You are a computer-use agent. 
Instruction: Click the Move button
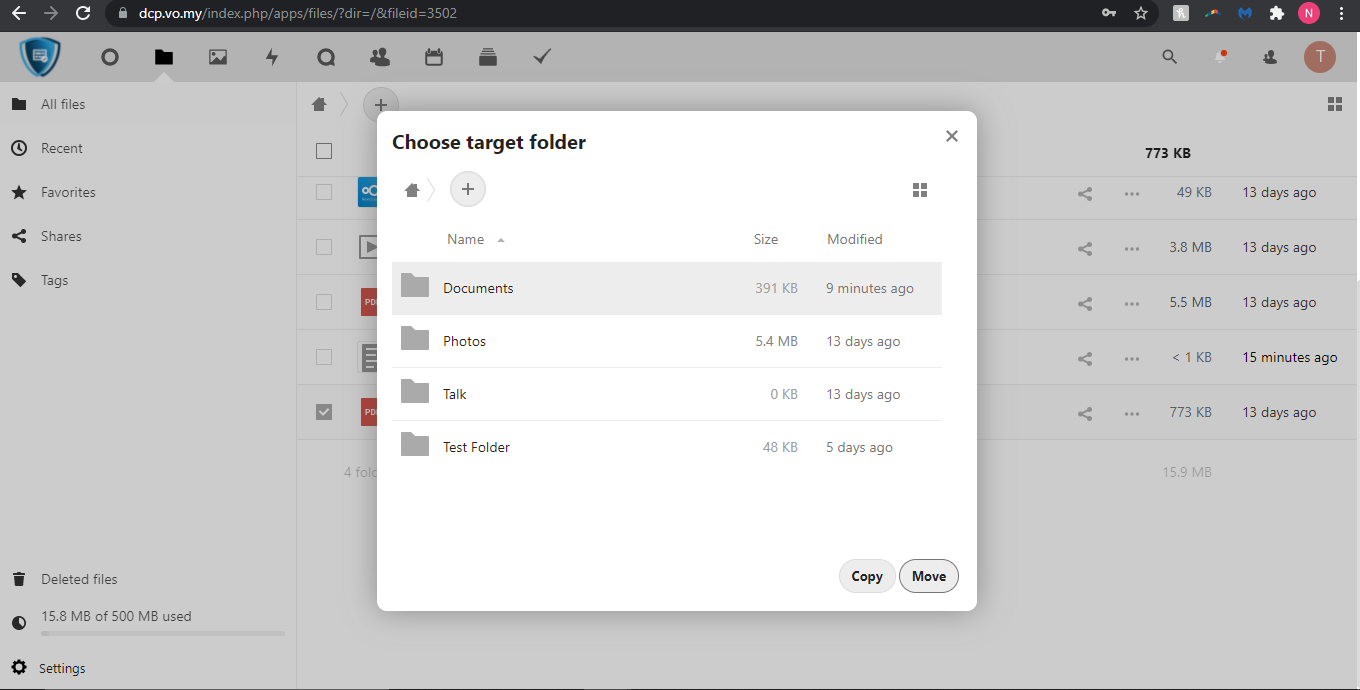pos(928,576)
